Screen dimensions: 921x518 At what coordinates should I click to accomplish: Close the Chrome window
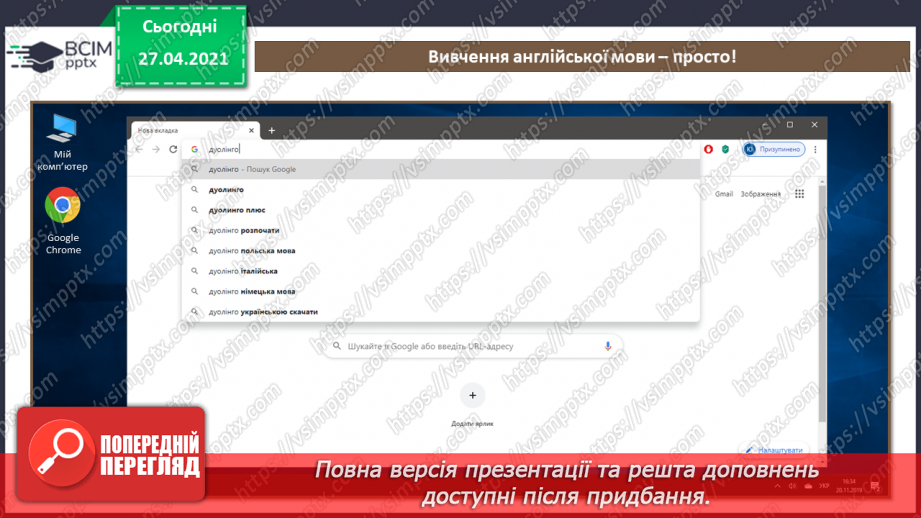click(x=814, y=125)
